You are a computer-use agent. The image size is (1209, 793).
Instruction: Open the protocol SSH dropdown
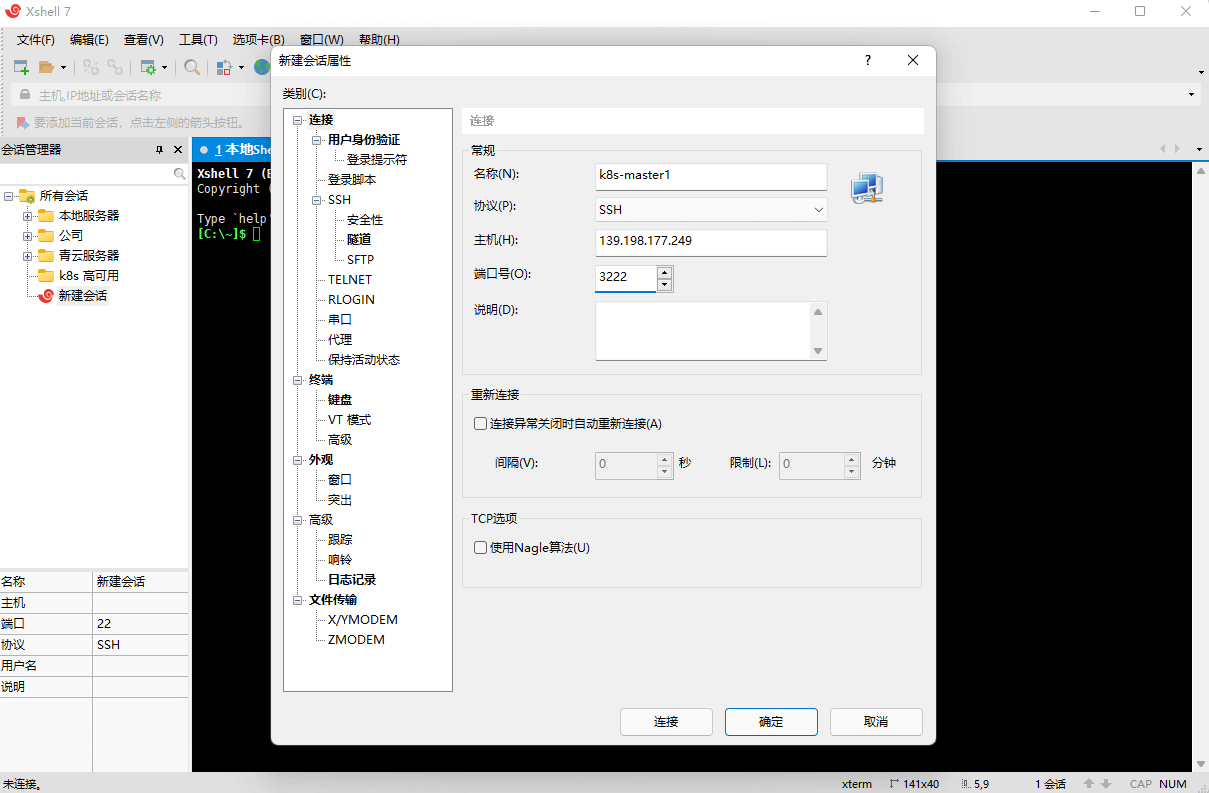coord(711,210)
